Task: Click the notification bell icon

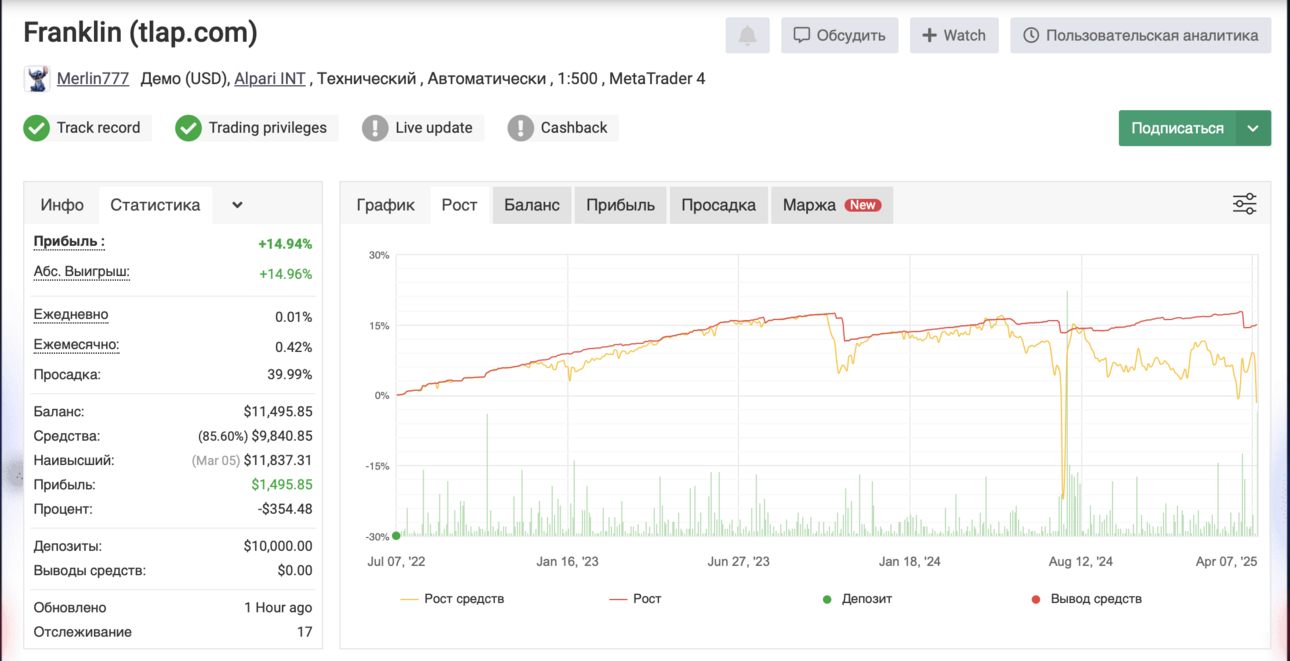Action: coord(747,35)
